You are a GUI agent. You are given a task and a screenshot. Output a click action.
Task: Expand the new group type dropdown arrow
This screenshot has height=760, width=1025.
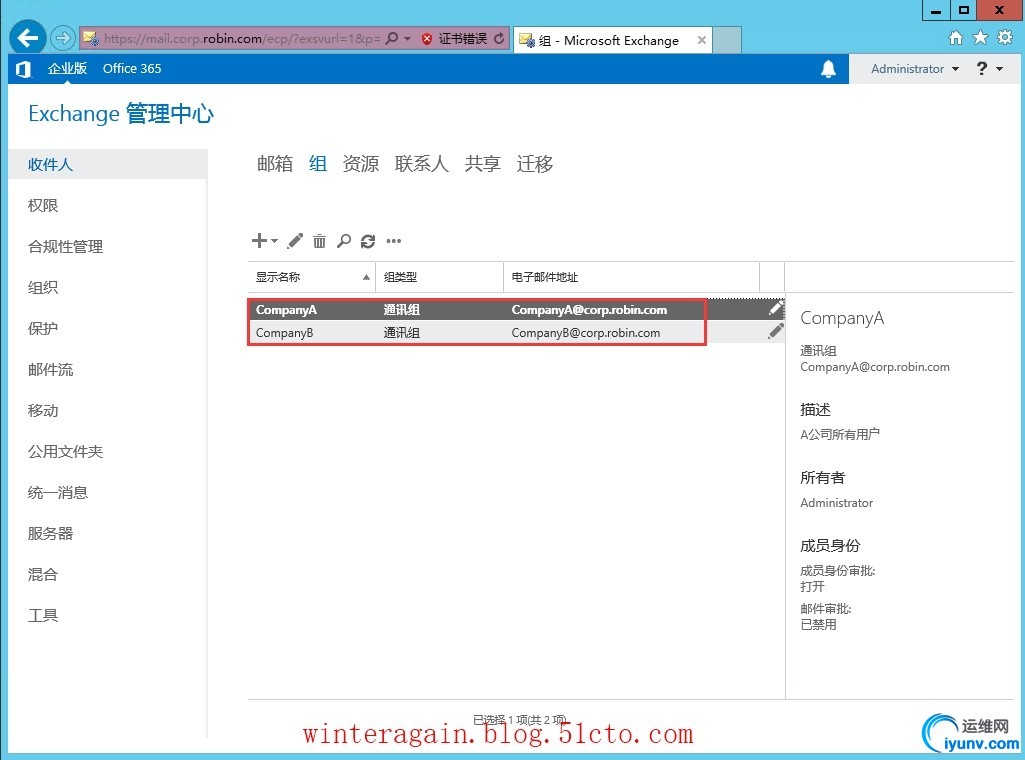pos(275,240)
